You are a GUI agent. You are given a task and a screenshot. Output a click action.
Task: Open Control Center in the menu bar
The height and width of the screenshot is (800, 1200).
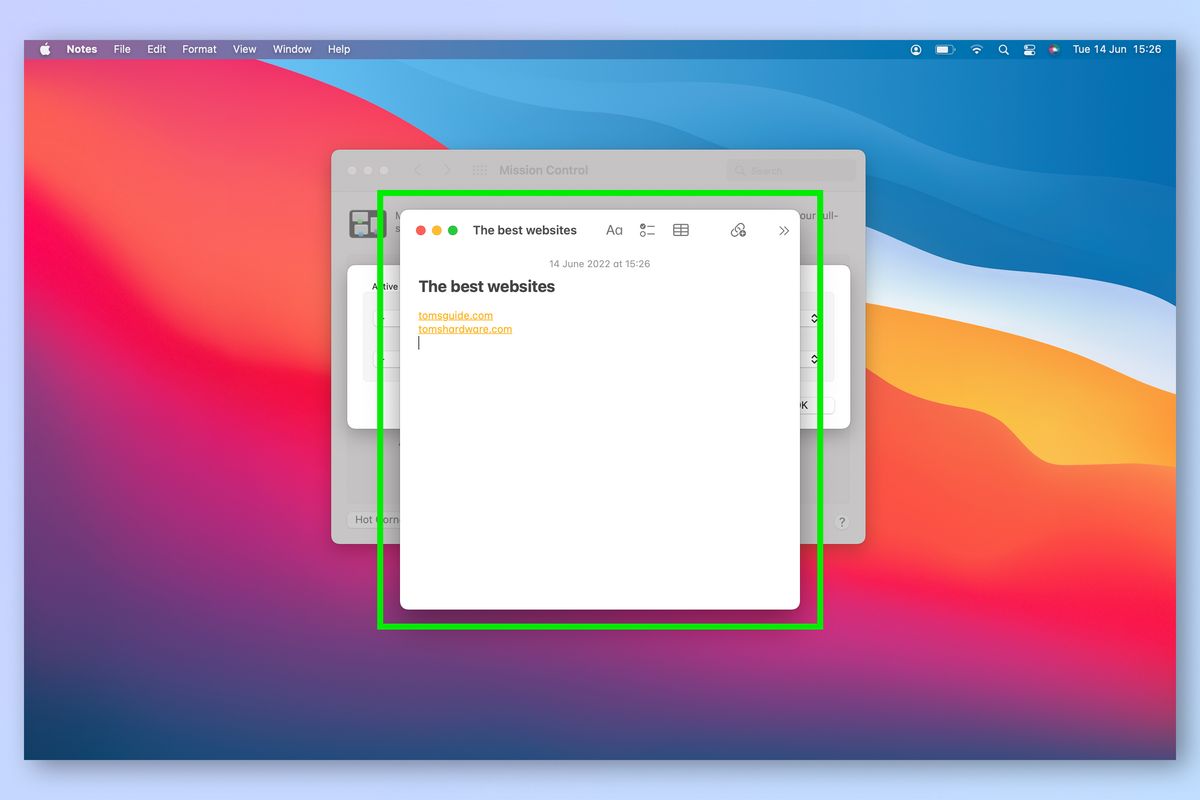point(1029,49)
